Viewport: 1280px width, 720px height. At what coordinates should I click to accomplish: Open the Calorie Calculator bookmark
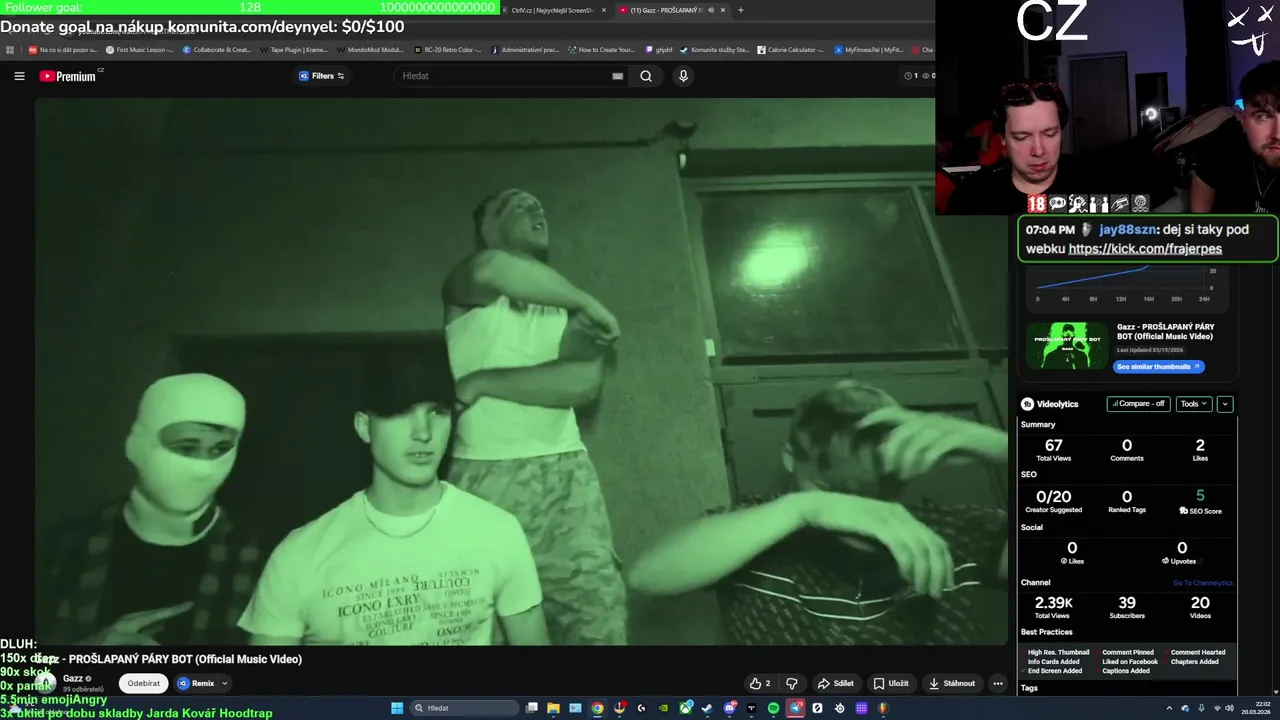point(790,49)
